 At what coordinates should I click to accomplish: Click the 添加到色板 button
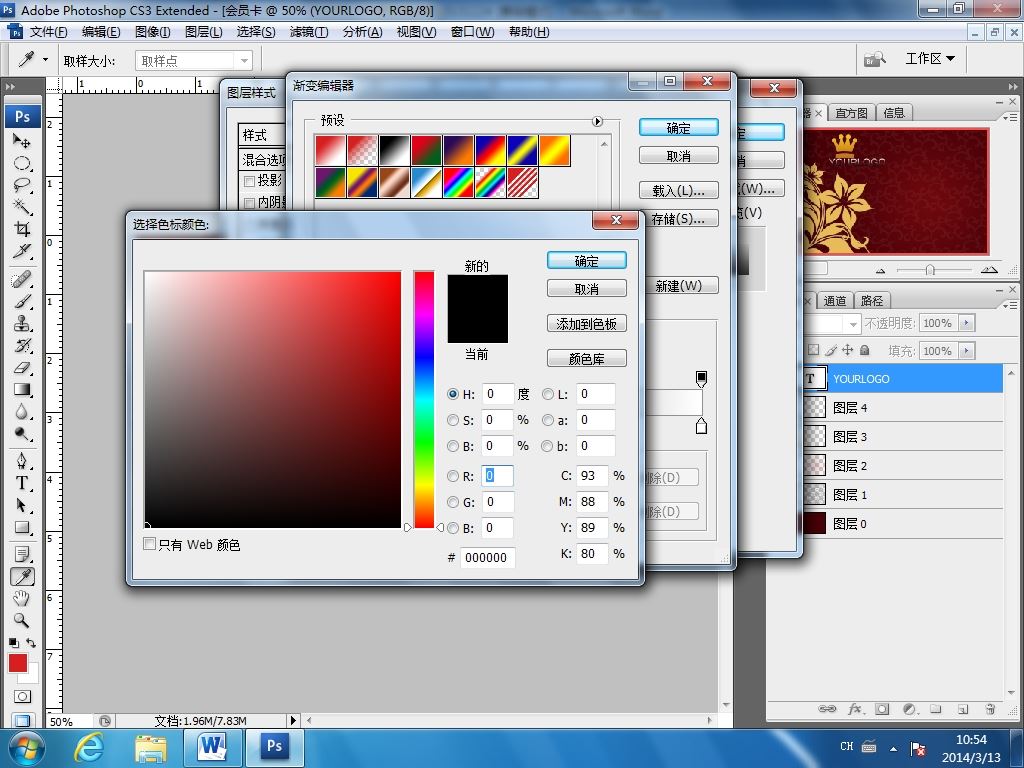(586, 324)
